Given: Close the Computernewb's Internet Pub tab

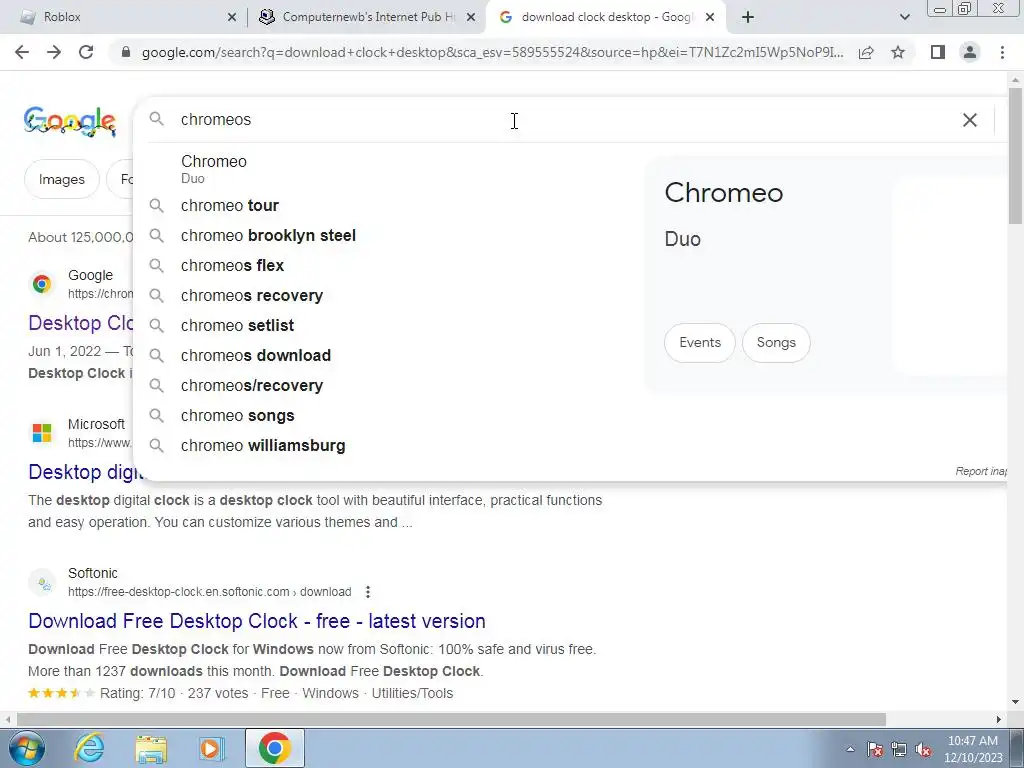Looking at the screenshot, I should (471, 18).
